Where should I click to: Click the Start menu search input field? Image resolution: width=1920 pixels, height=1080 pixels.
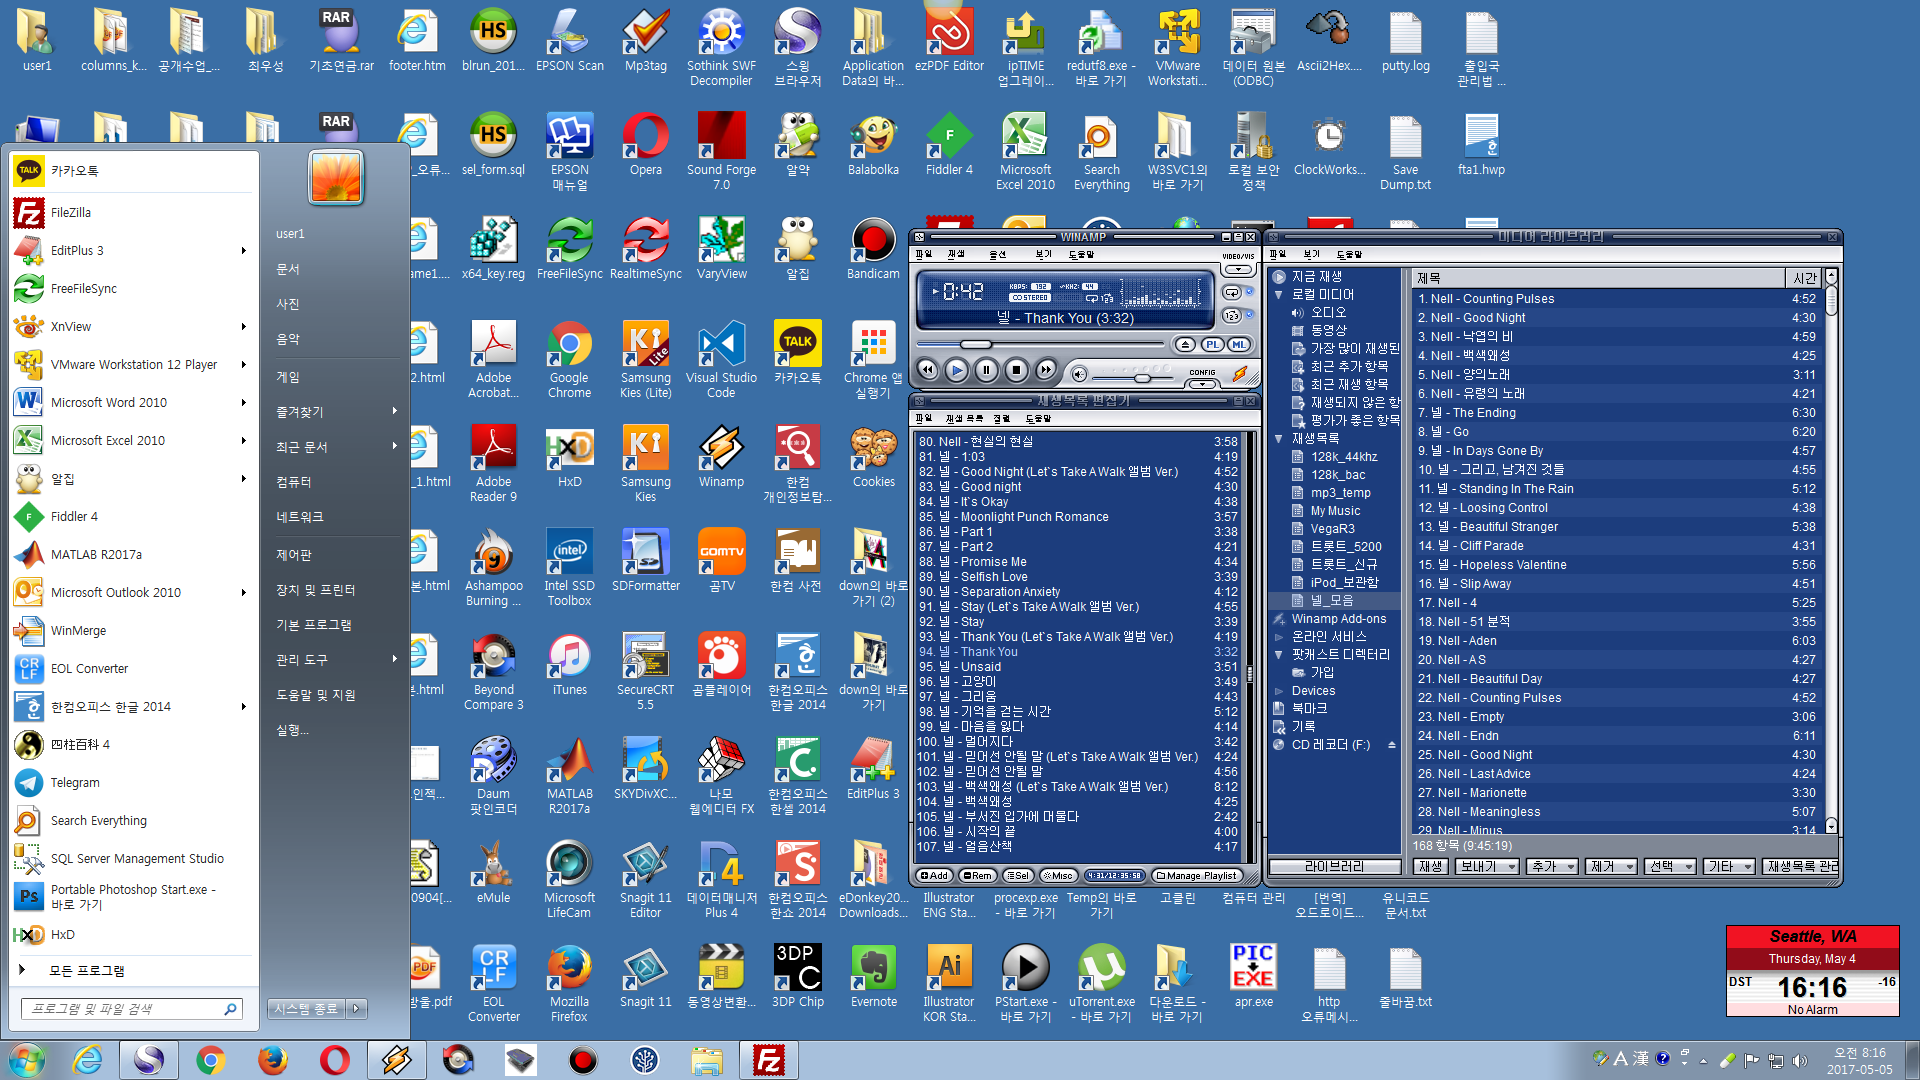click(130, 1009)
